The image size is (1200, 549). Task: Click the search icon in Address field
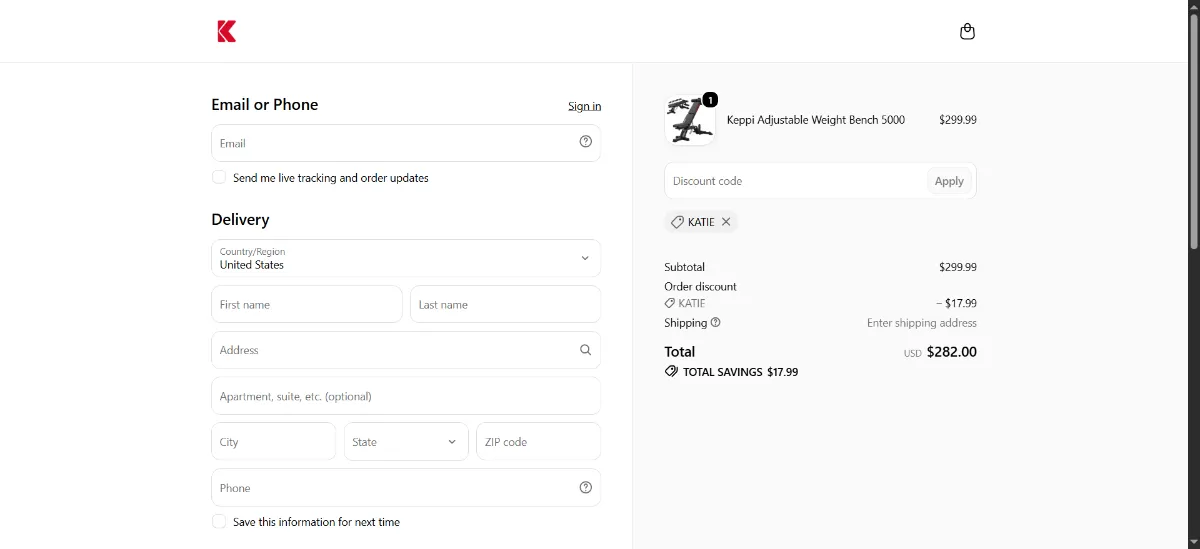pos(586,350)
